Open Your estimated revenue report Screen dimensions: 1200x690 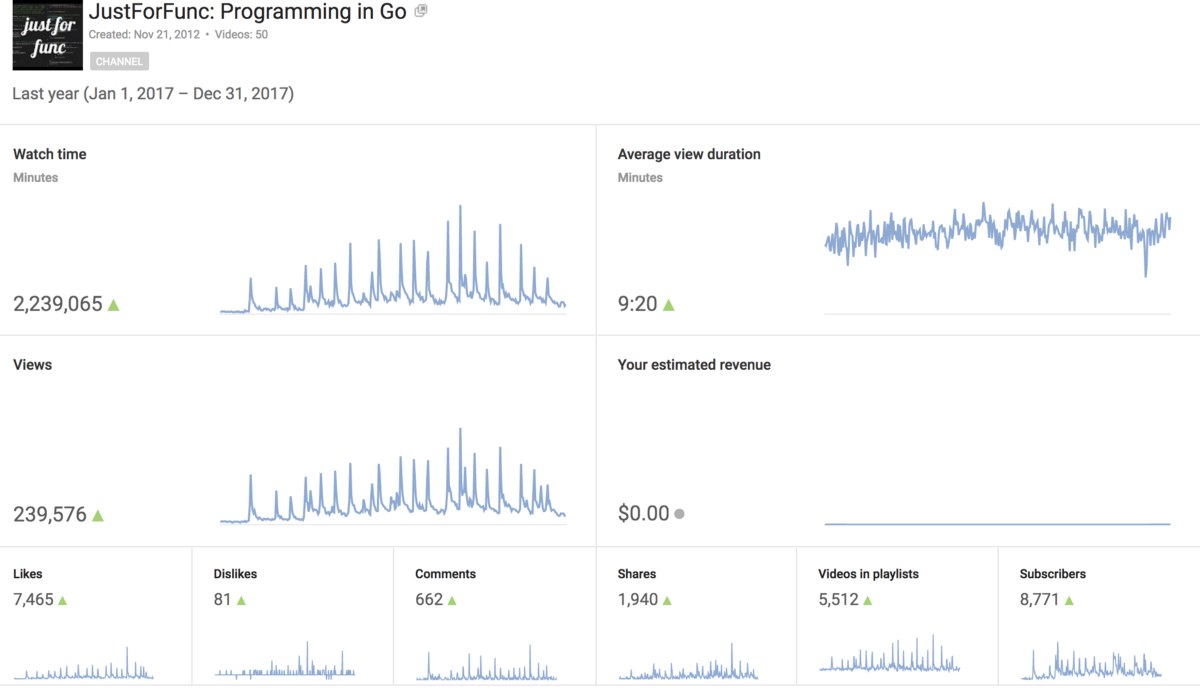[694, 365]
